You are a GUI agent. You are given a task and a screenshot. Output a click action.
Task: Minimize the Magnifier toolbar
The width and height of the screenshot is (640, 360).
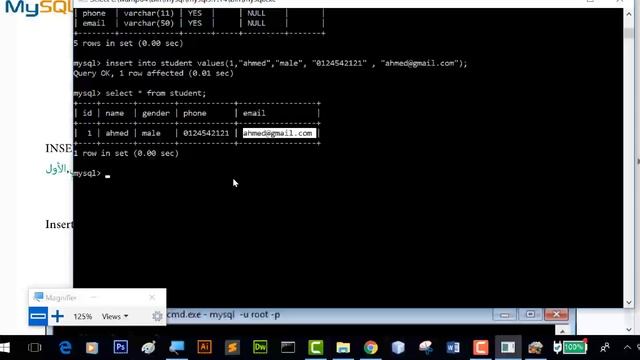coord(93,298)
